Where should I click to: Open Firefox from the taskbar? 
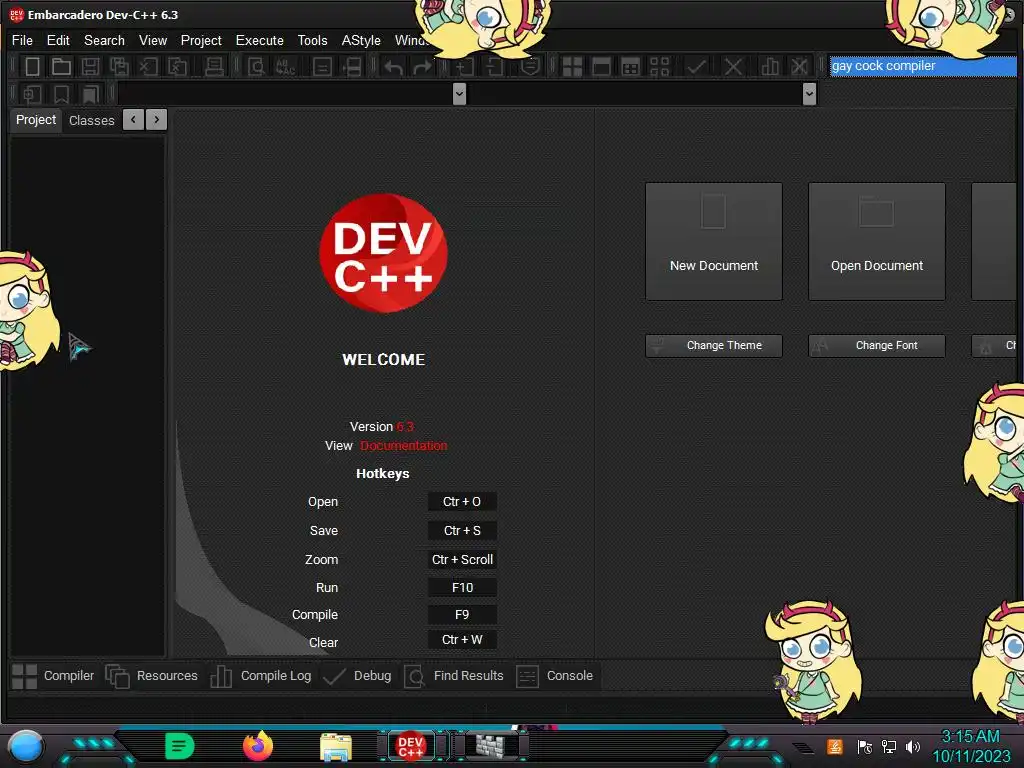coord(258,746)
